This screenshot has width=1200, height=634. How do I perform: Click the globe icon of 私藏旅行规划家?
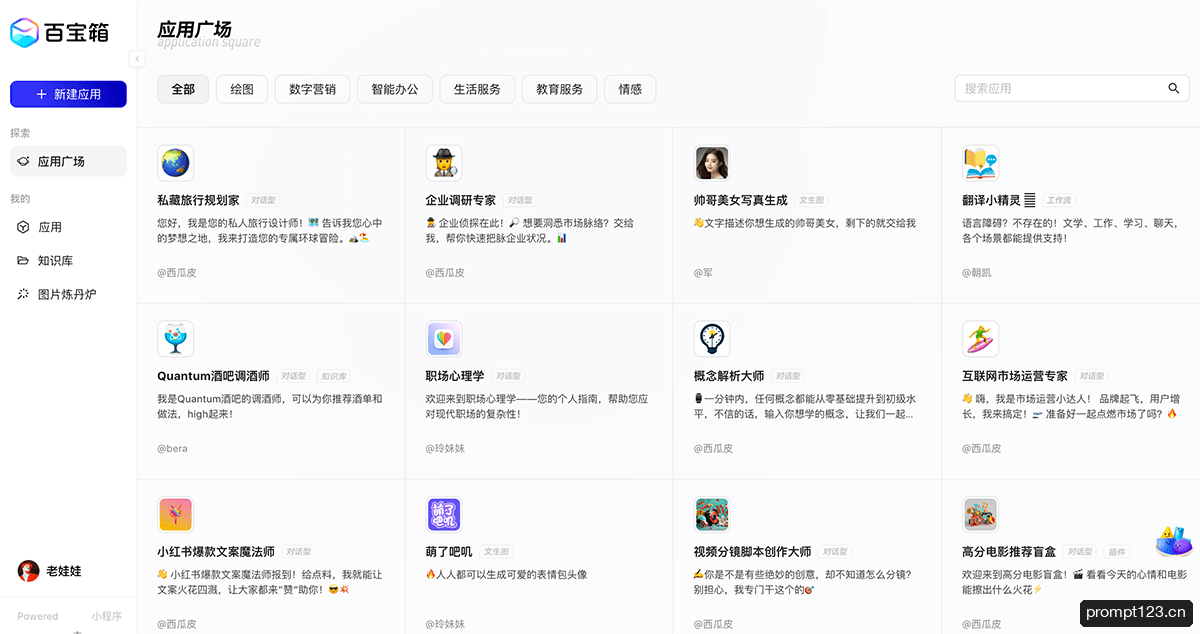tap(175, 163)
